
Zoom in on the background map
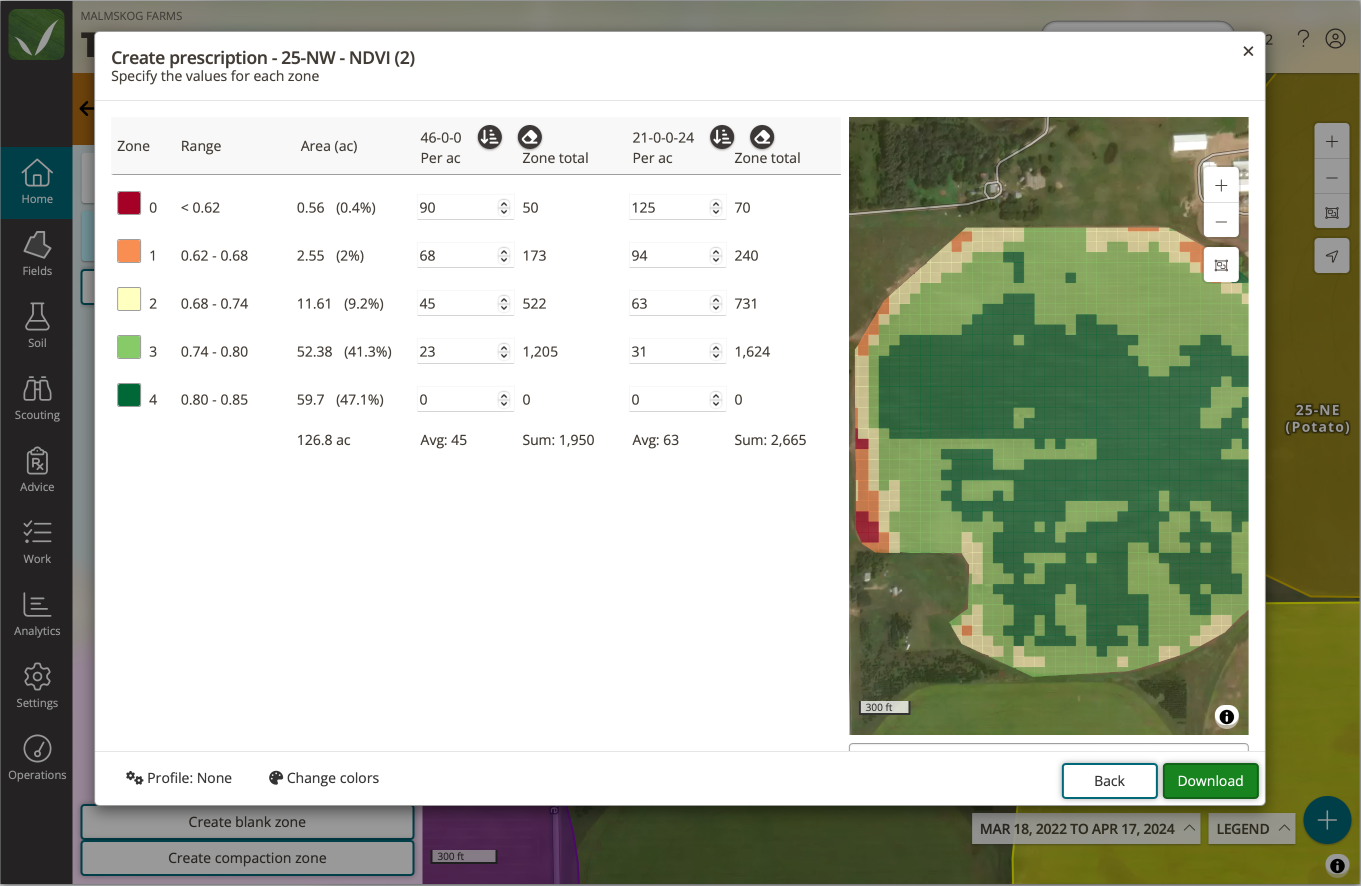1331,142
